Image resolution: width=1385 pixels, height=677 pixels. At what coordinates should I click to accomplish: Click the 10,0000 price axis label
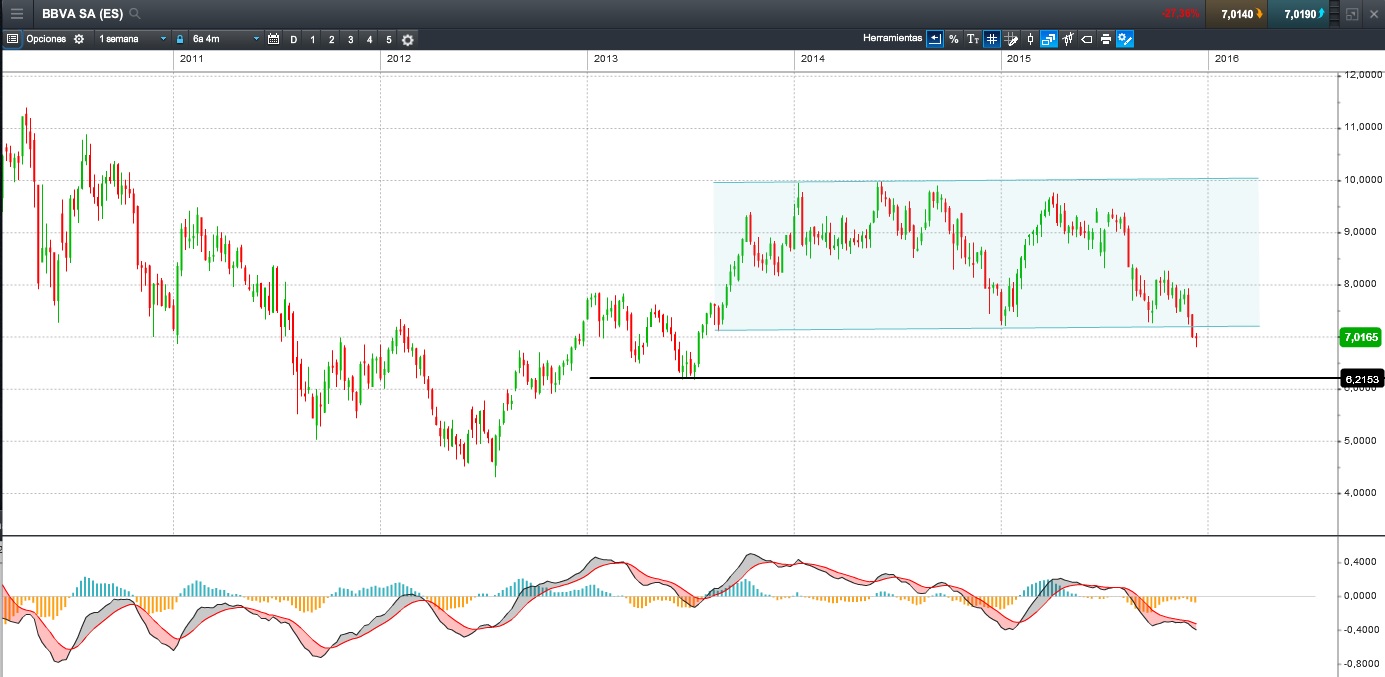(x=1363, y=180)
